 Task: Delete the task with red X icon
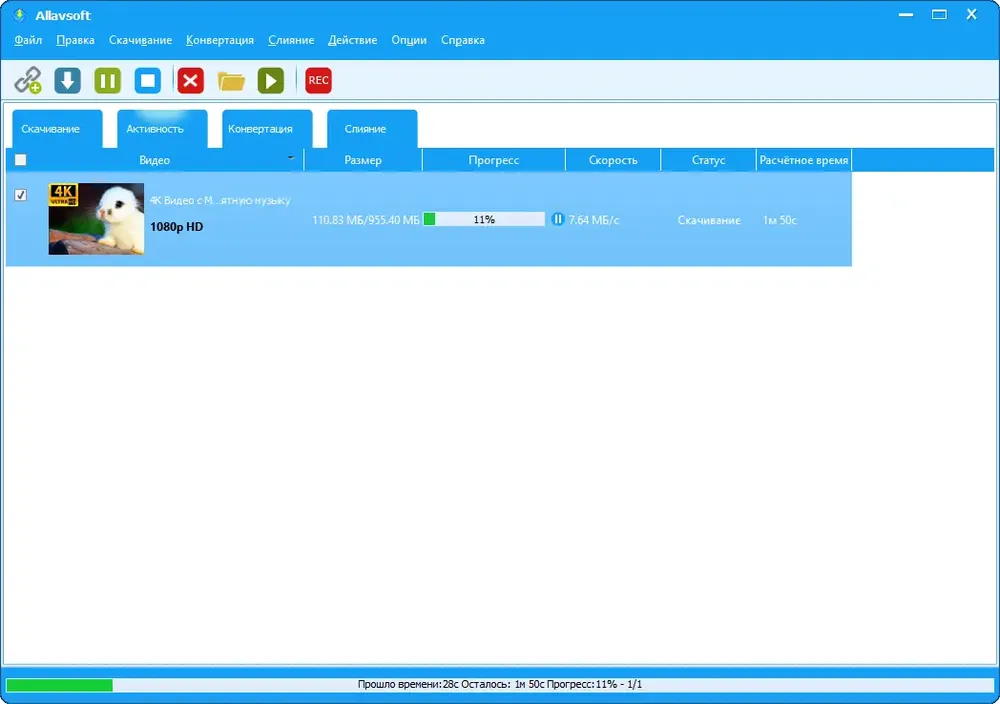pyautogui.click(x=190, y=80)
